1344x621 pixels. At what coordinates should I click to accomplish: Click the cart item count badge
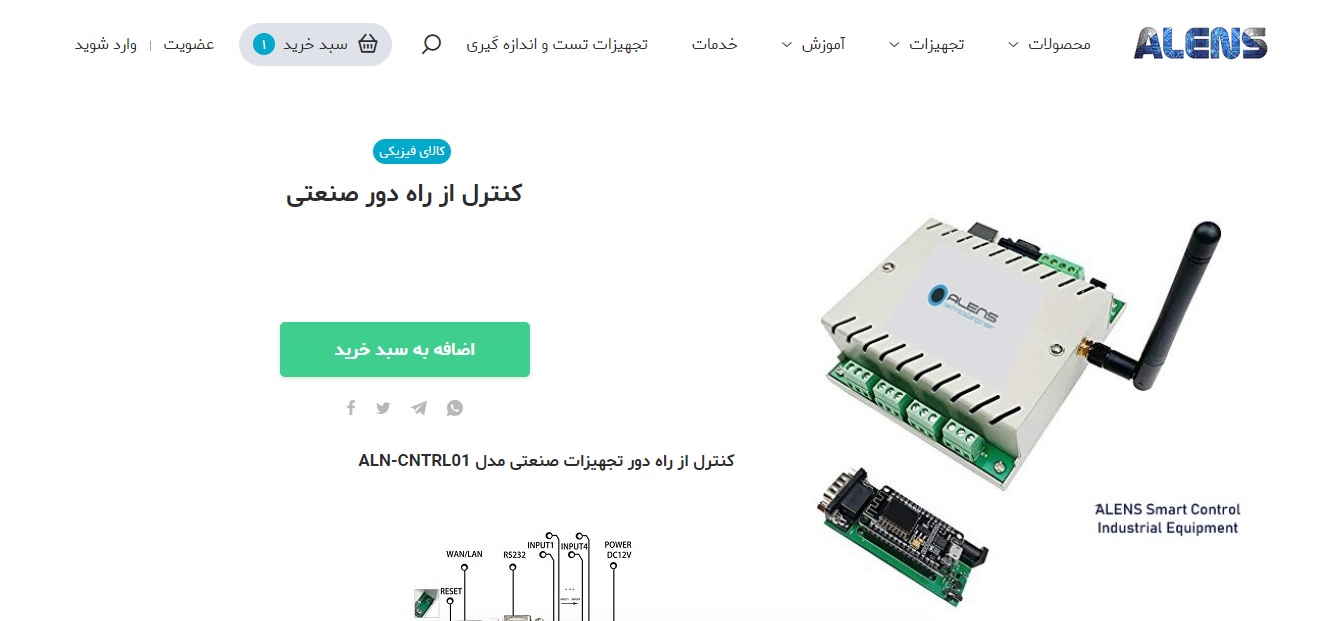[264, 44]
